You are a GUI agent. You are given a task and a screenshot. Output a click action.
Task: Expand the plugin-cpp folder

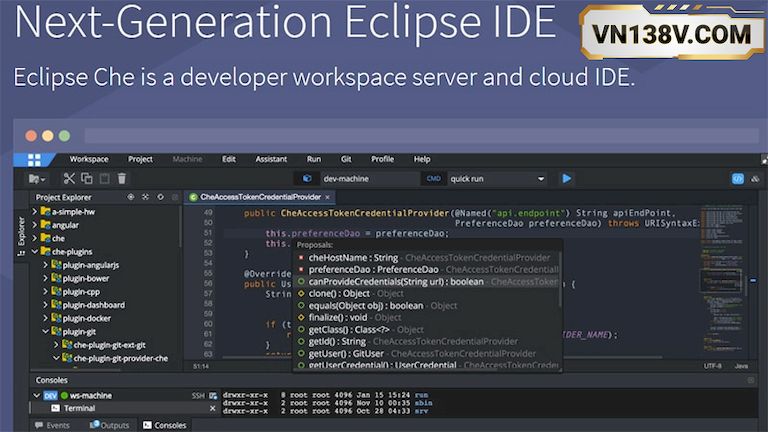tap(46, 291)
